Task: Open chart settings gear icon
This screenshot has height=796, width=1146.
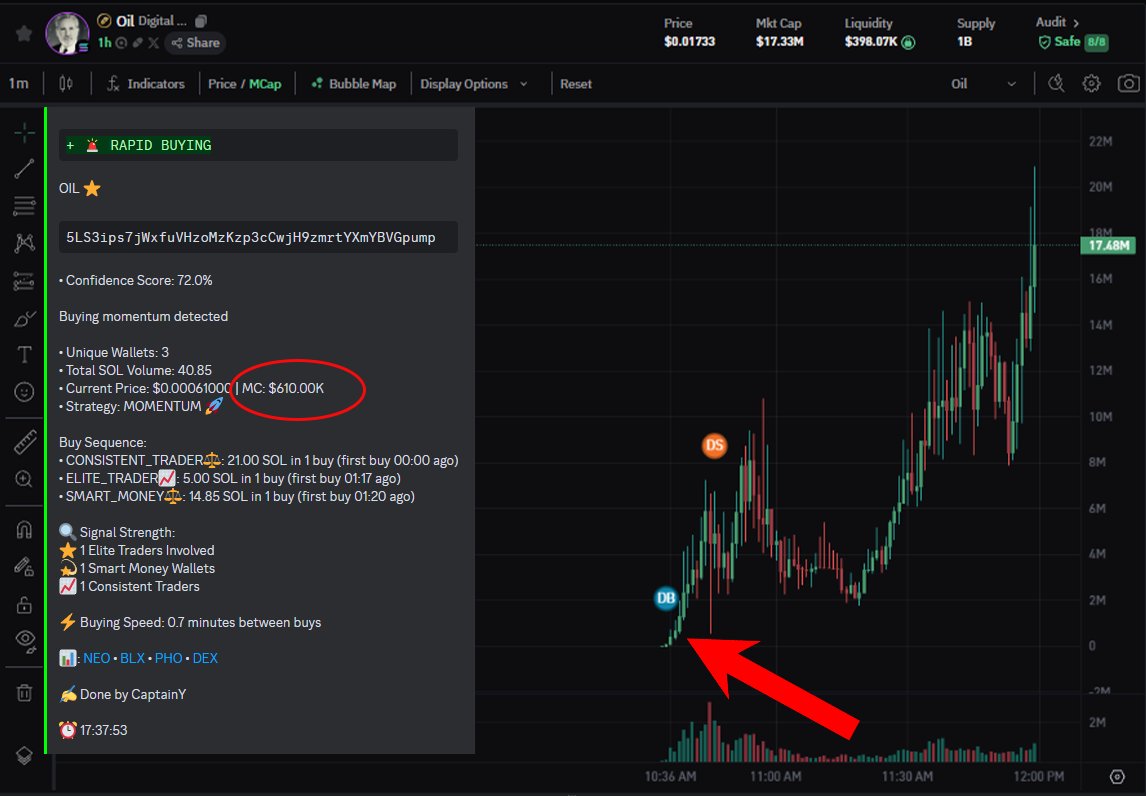Action: coord(1091,84)
